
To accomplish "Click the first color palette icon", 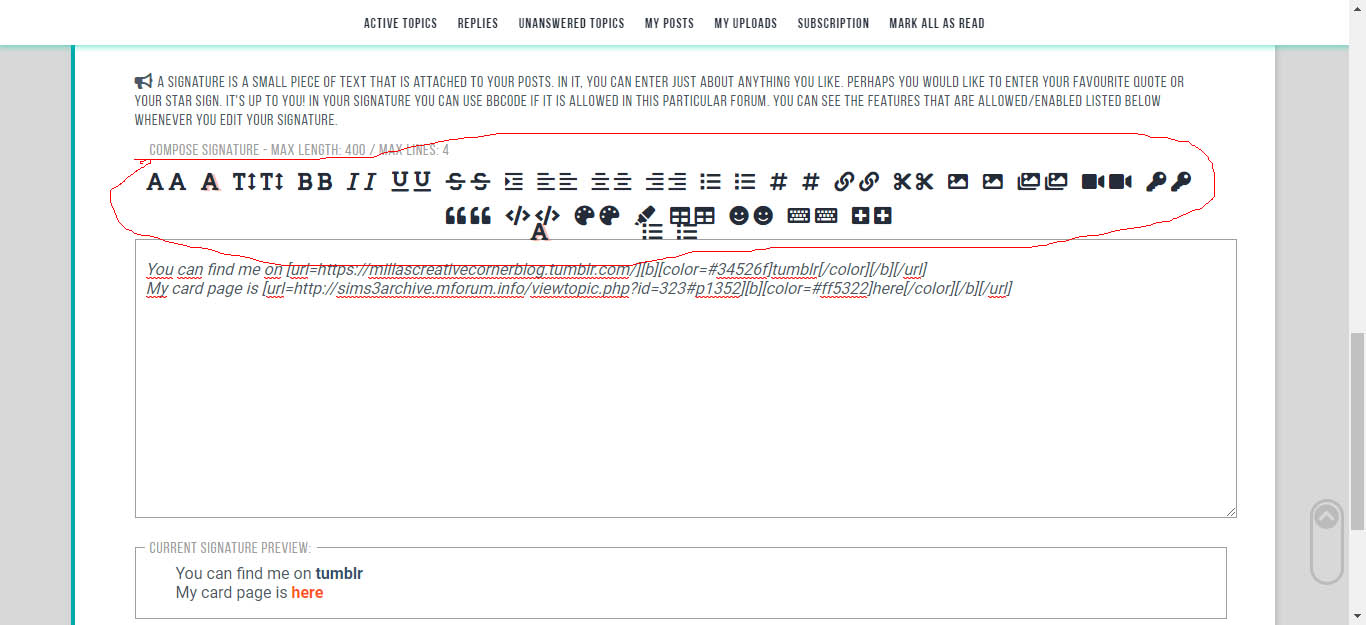I will tap(584, 215).
